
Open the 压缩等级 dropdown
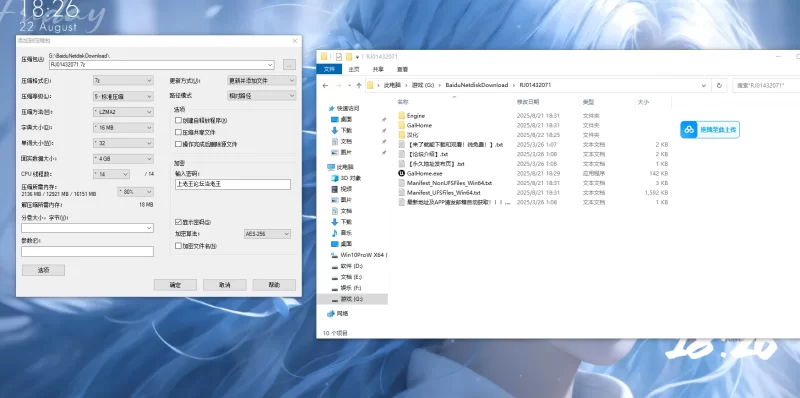pos(123,96)
